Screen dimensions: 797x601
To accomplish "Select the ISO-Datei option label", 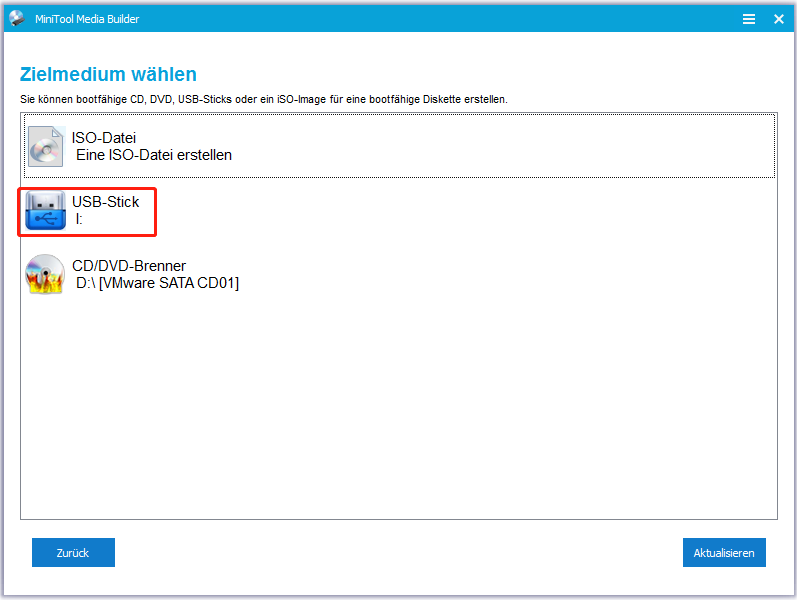I will (104, 138).
